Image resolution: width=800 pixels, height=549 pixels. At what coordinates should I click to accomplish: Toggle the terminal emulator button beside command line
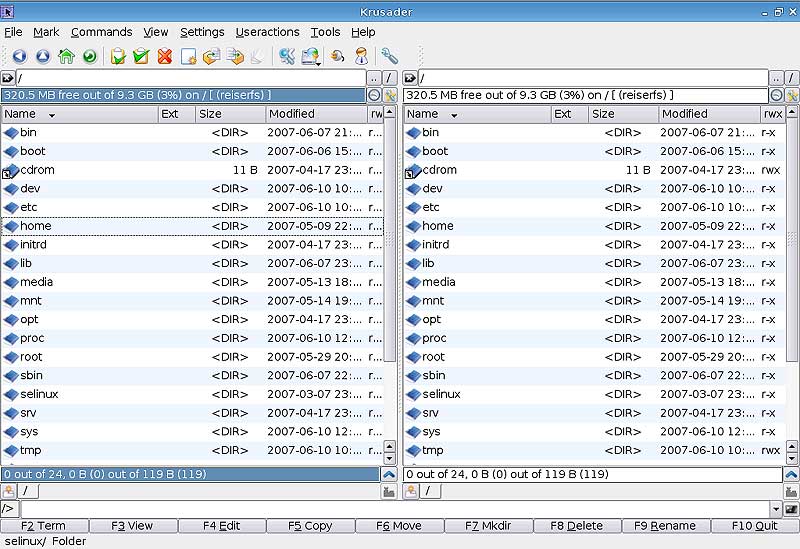point(791,509)
